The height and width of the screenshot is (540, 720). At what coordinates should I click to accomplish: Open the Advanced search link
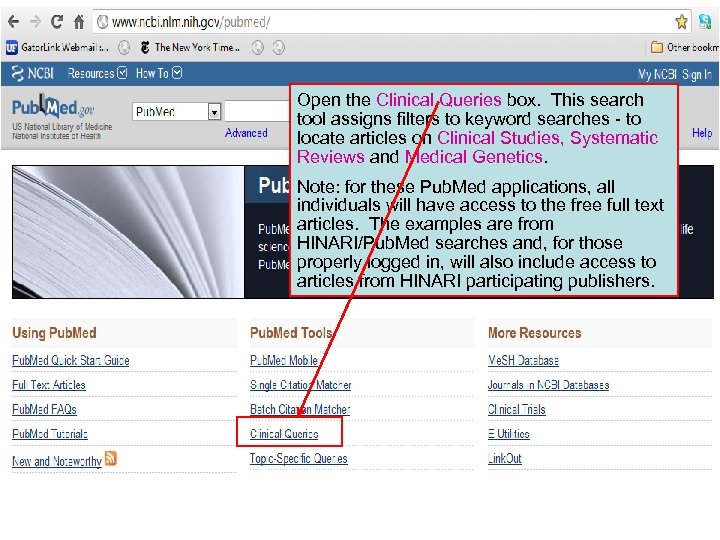(x=246, y=133)
